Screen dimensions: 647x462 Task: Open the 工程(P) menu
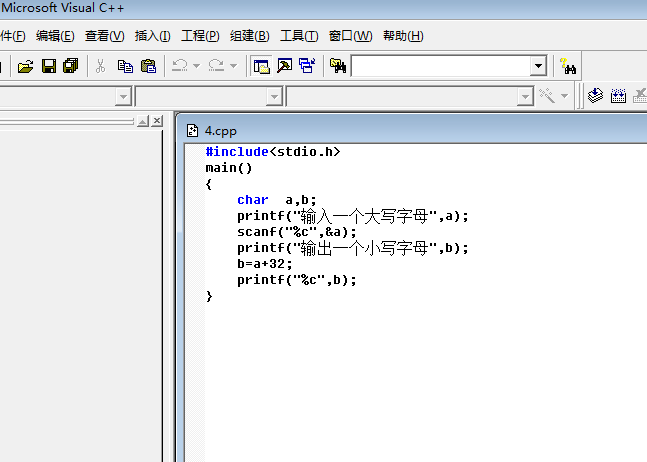point(200,36)
